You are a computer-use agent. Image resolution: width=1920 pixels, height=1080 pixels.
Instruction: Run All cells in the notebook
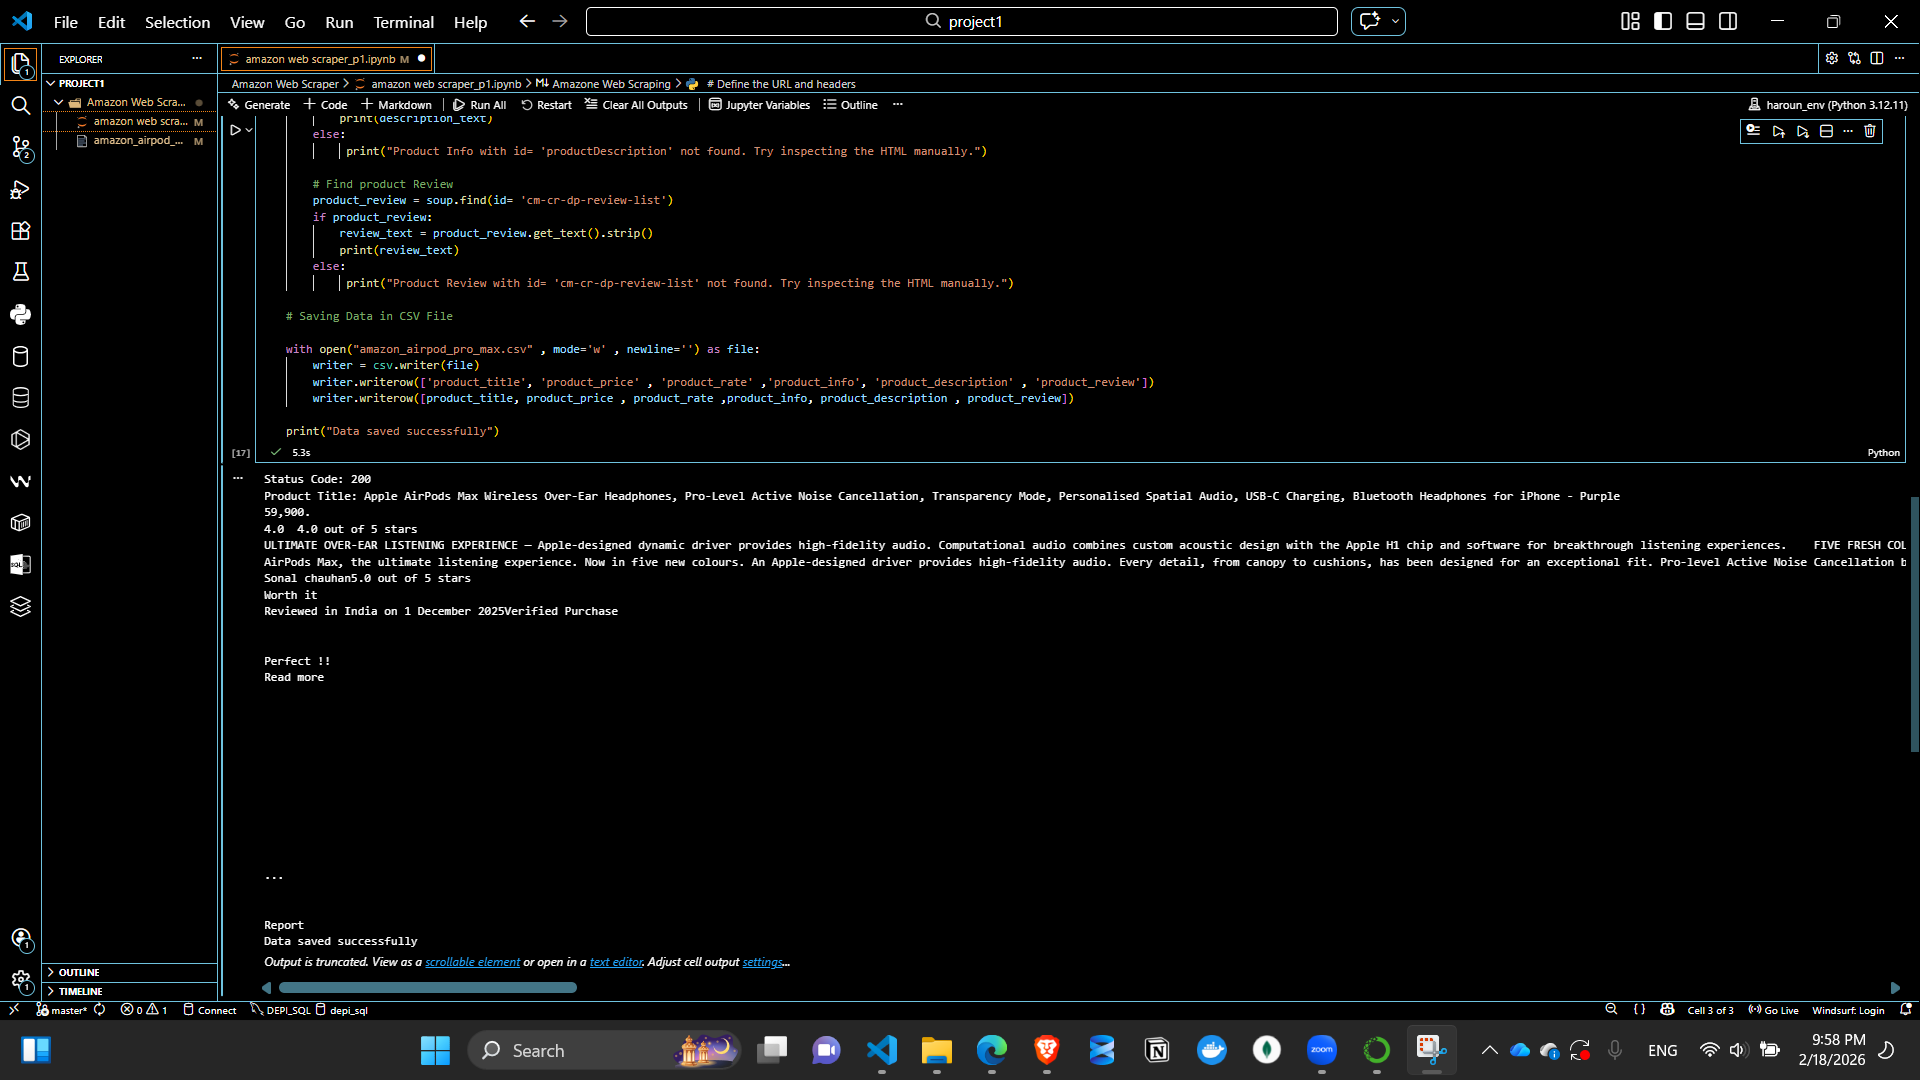click(480, 104)
